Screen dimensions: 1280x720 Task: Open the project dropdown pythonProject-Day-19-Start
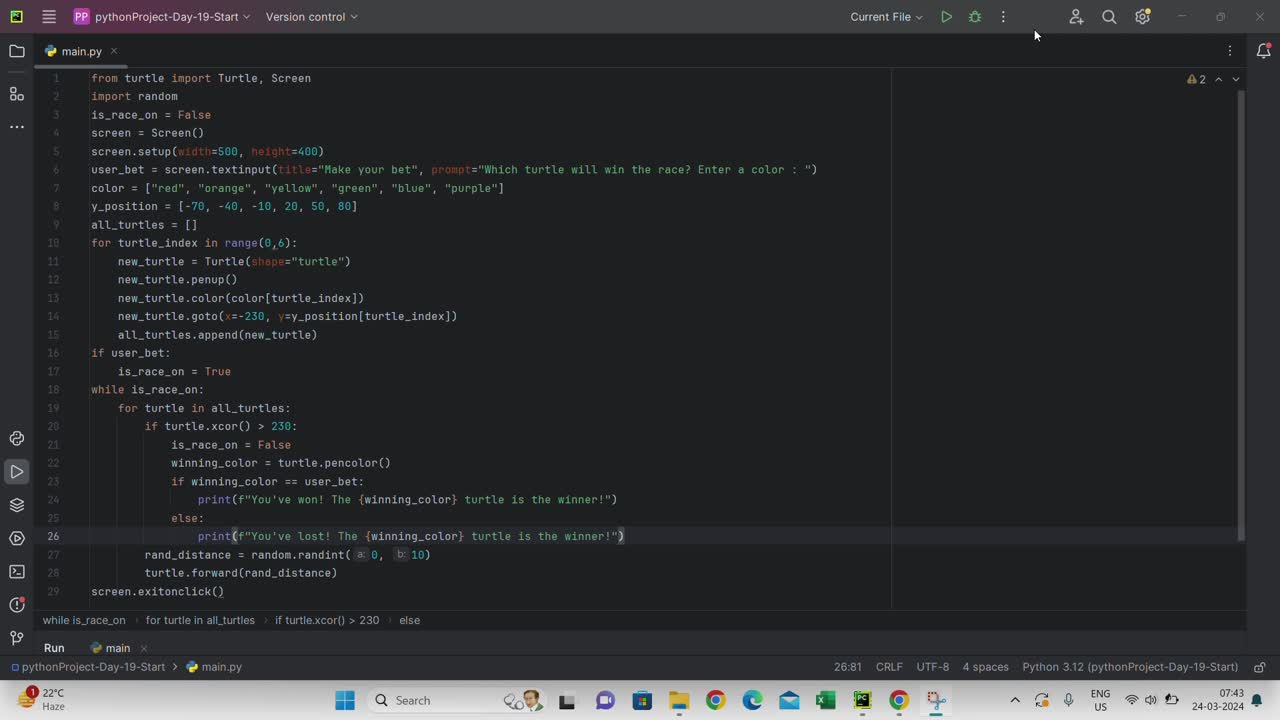pyautogui.click(x=162, y=17)
